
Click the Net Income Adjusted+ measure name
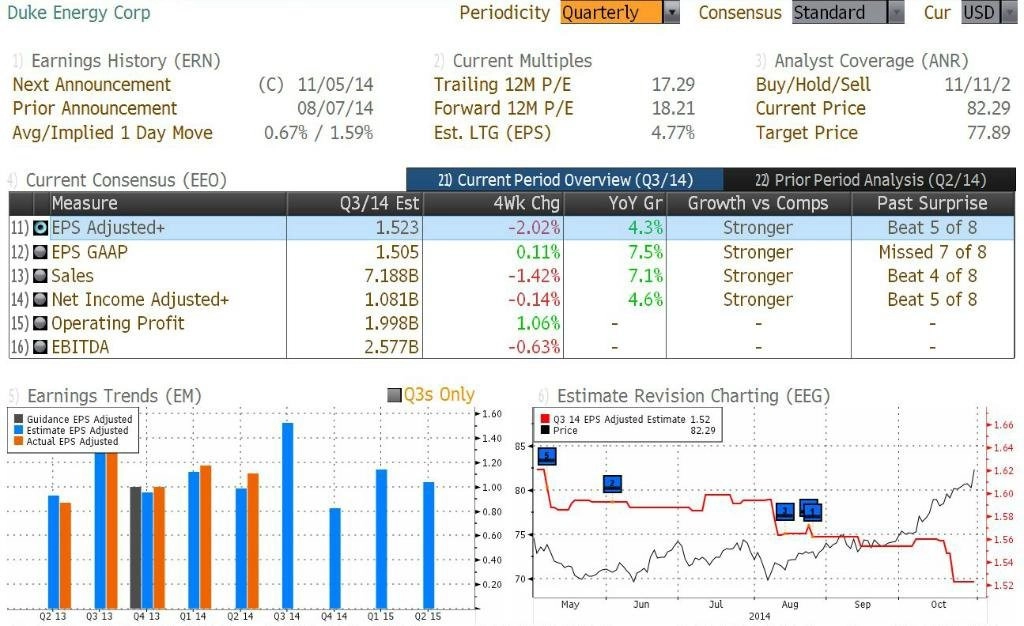coord(140,300)
